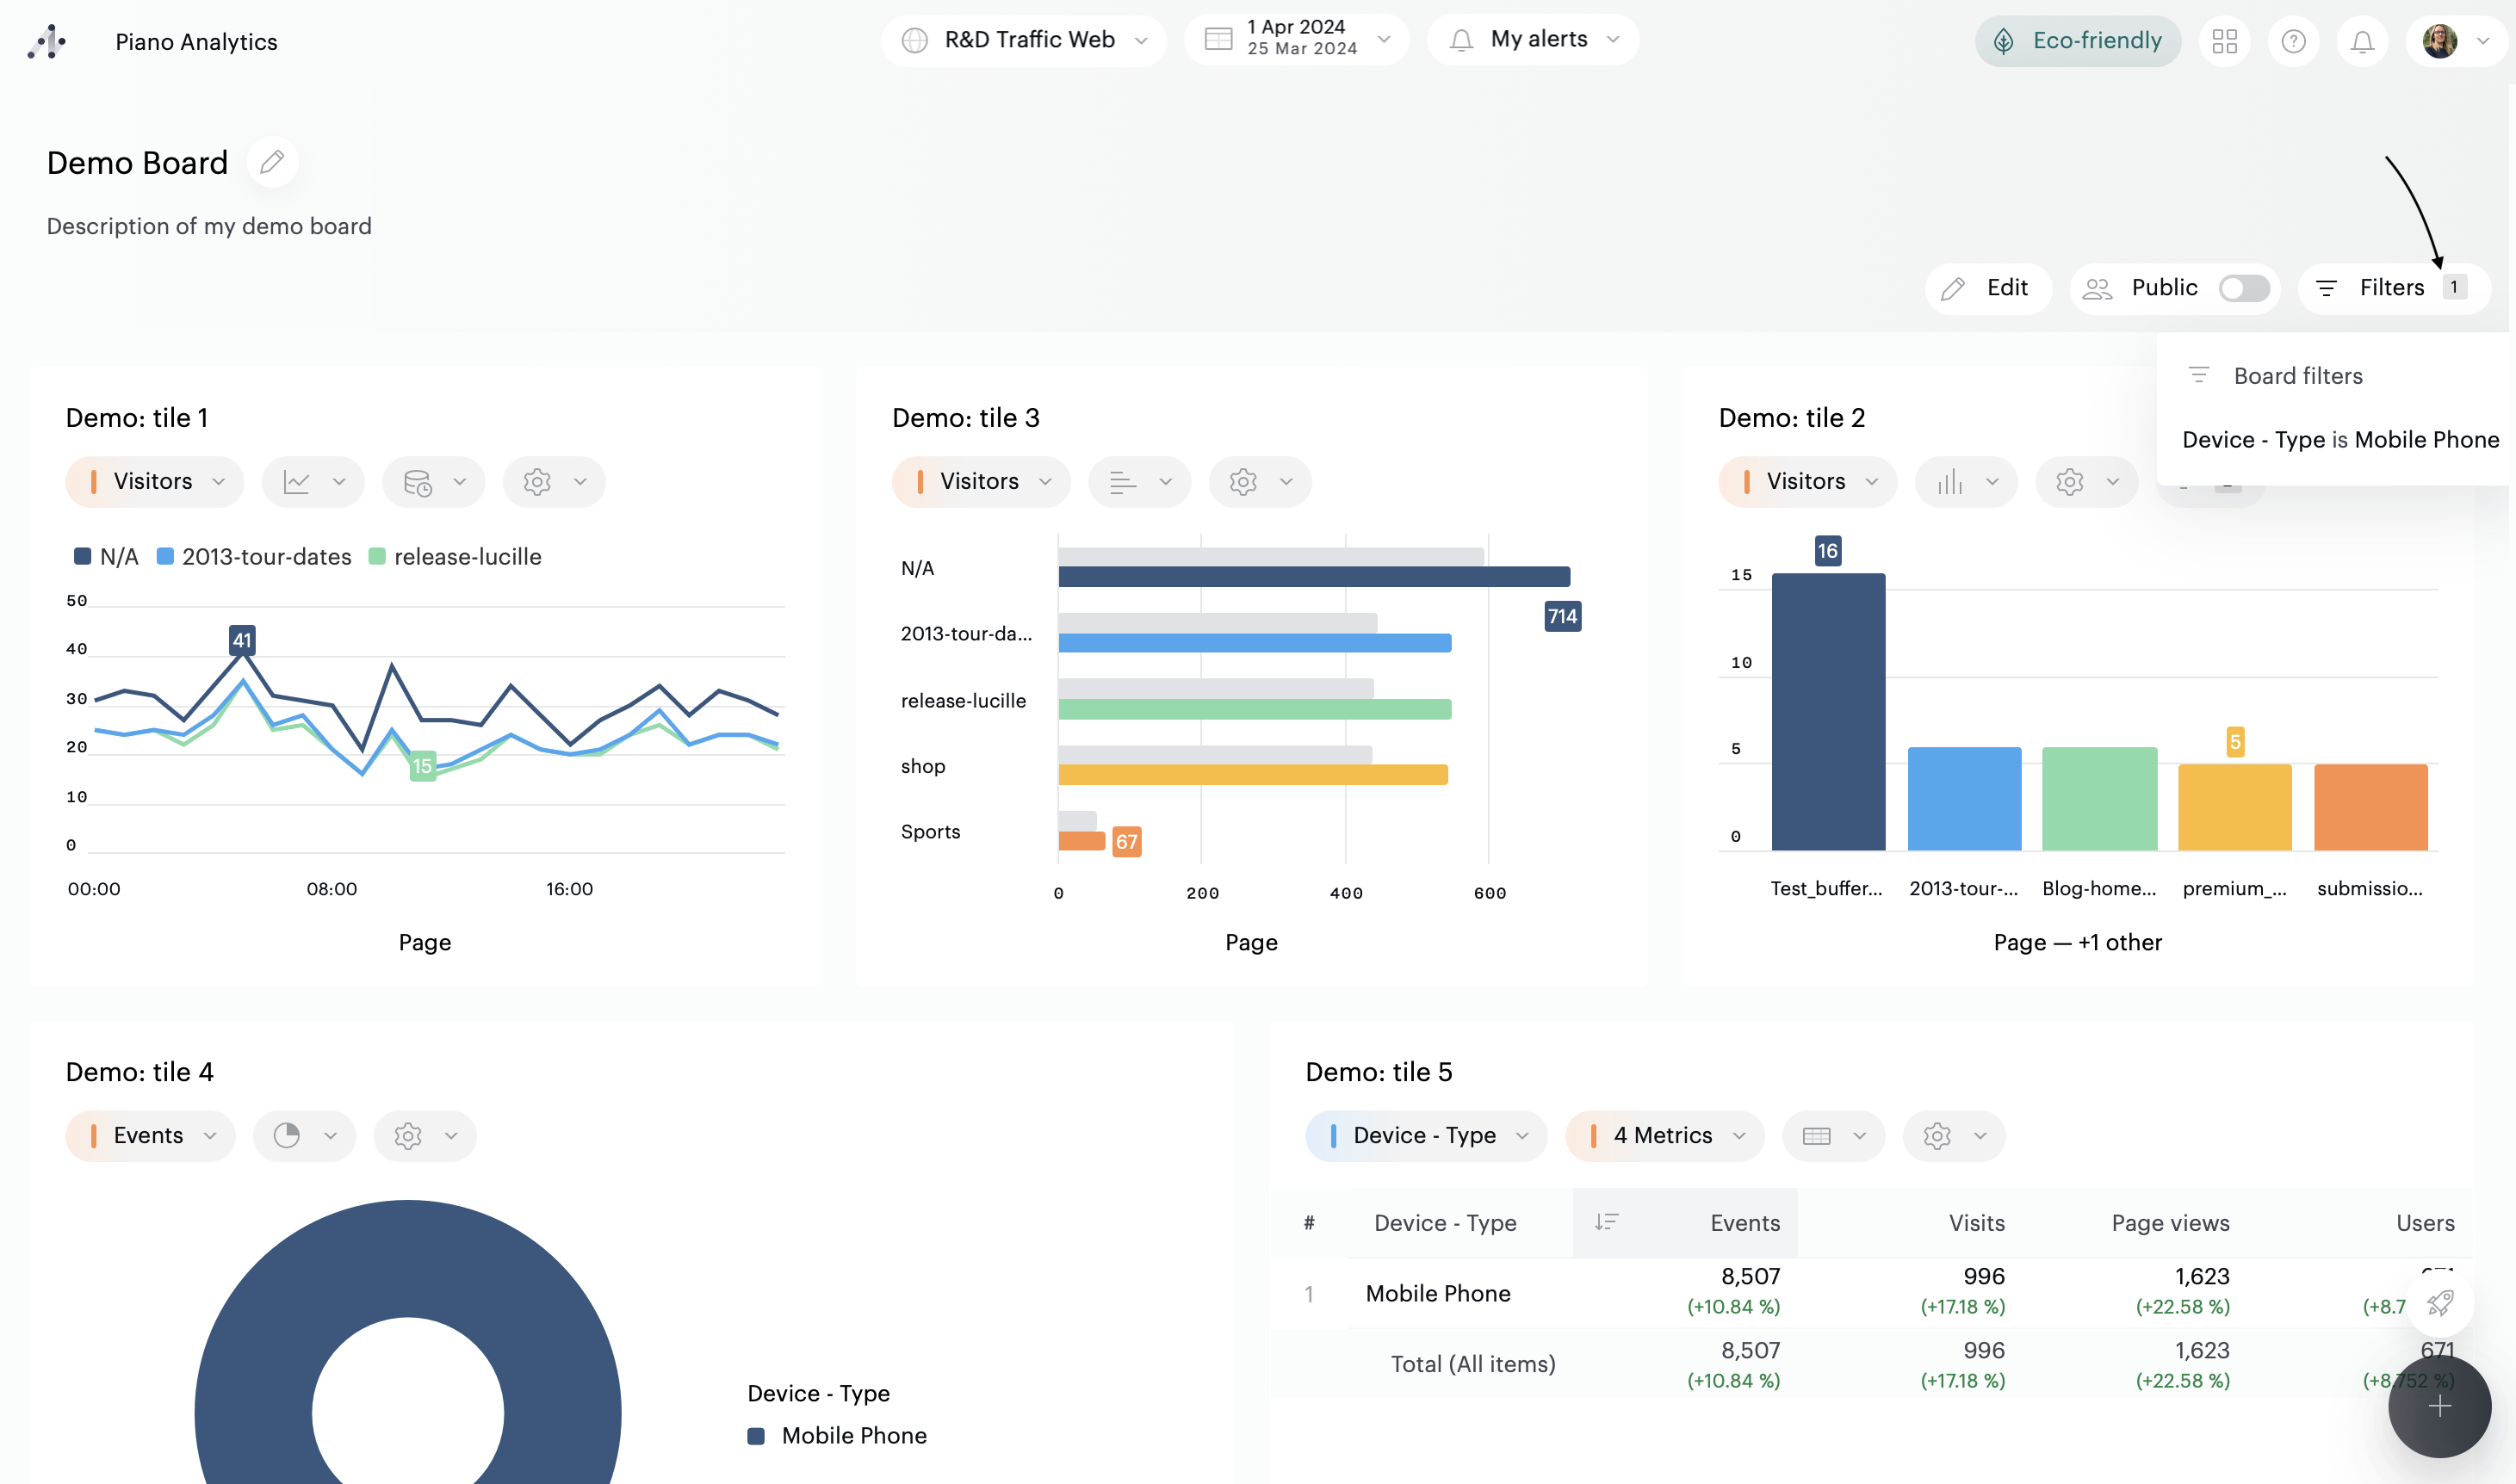Click the Filters button
This screenshot has width=2516, height=1484.
tap(2392, 289)
